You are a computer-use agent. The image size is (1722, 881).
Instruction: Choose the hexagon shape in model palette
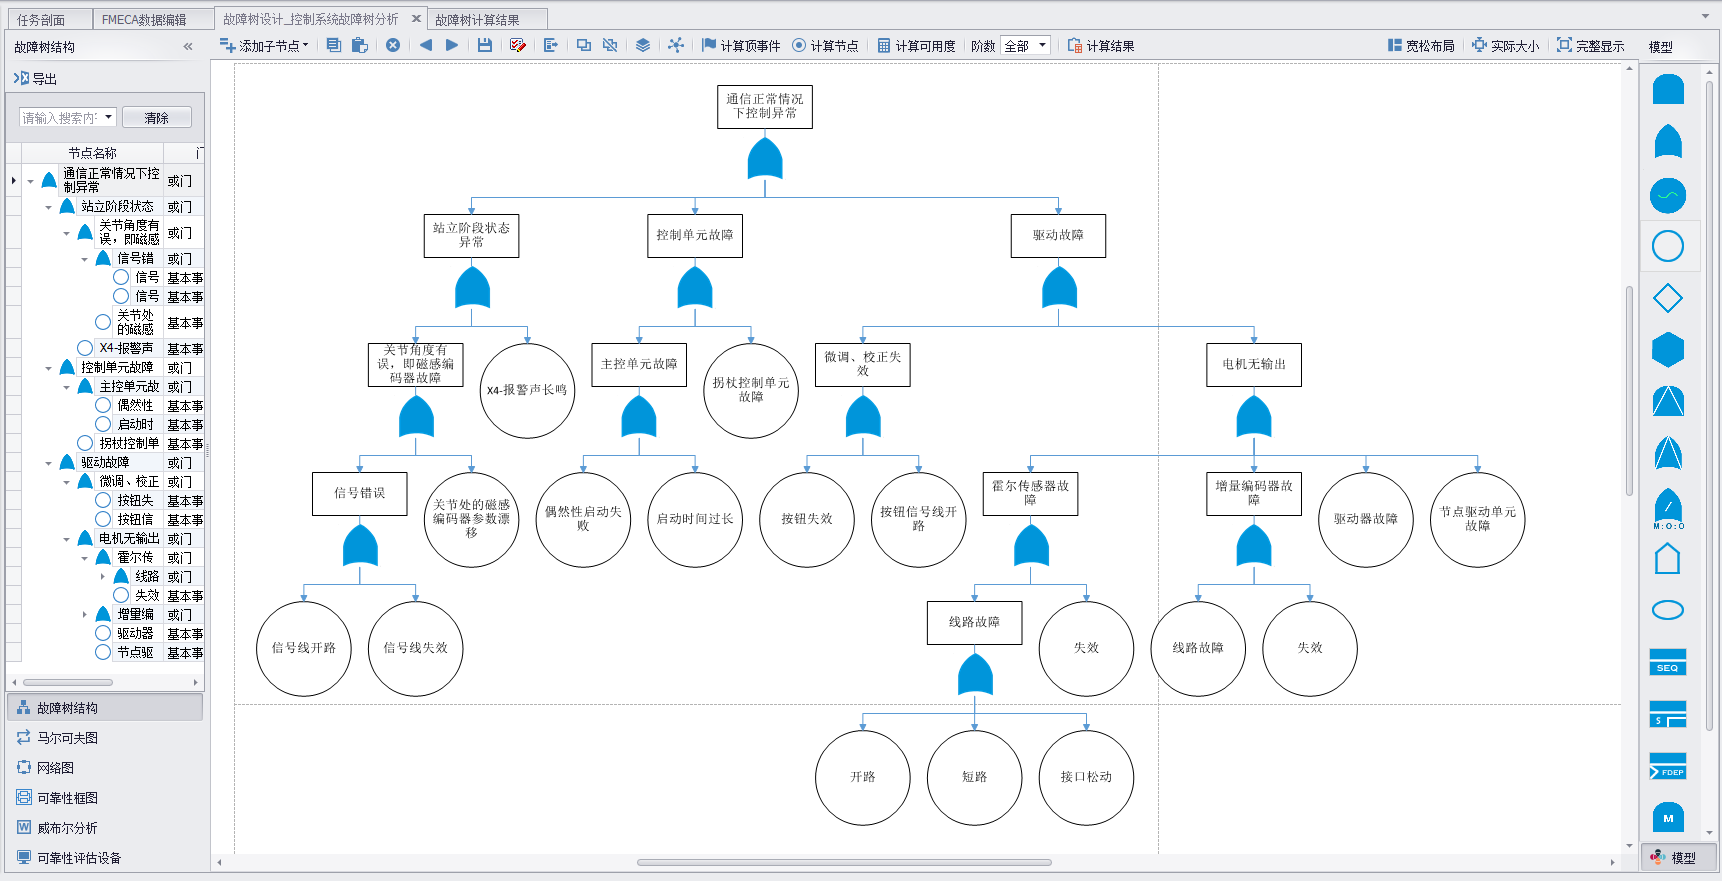pyautogui.click(x=1667, y=350)
